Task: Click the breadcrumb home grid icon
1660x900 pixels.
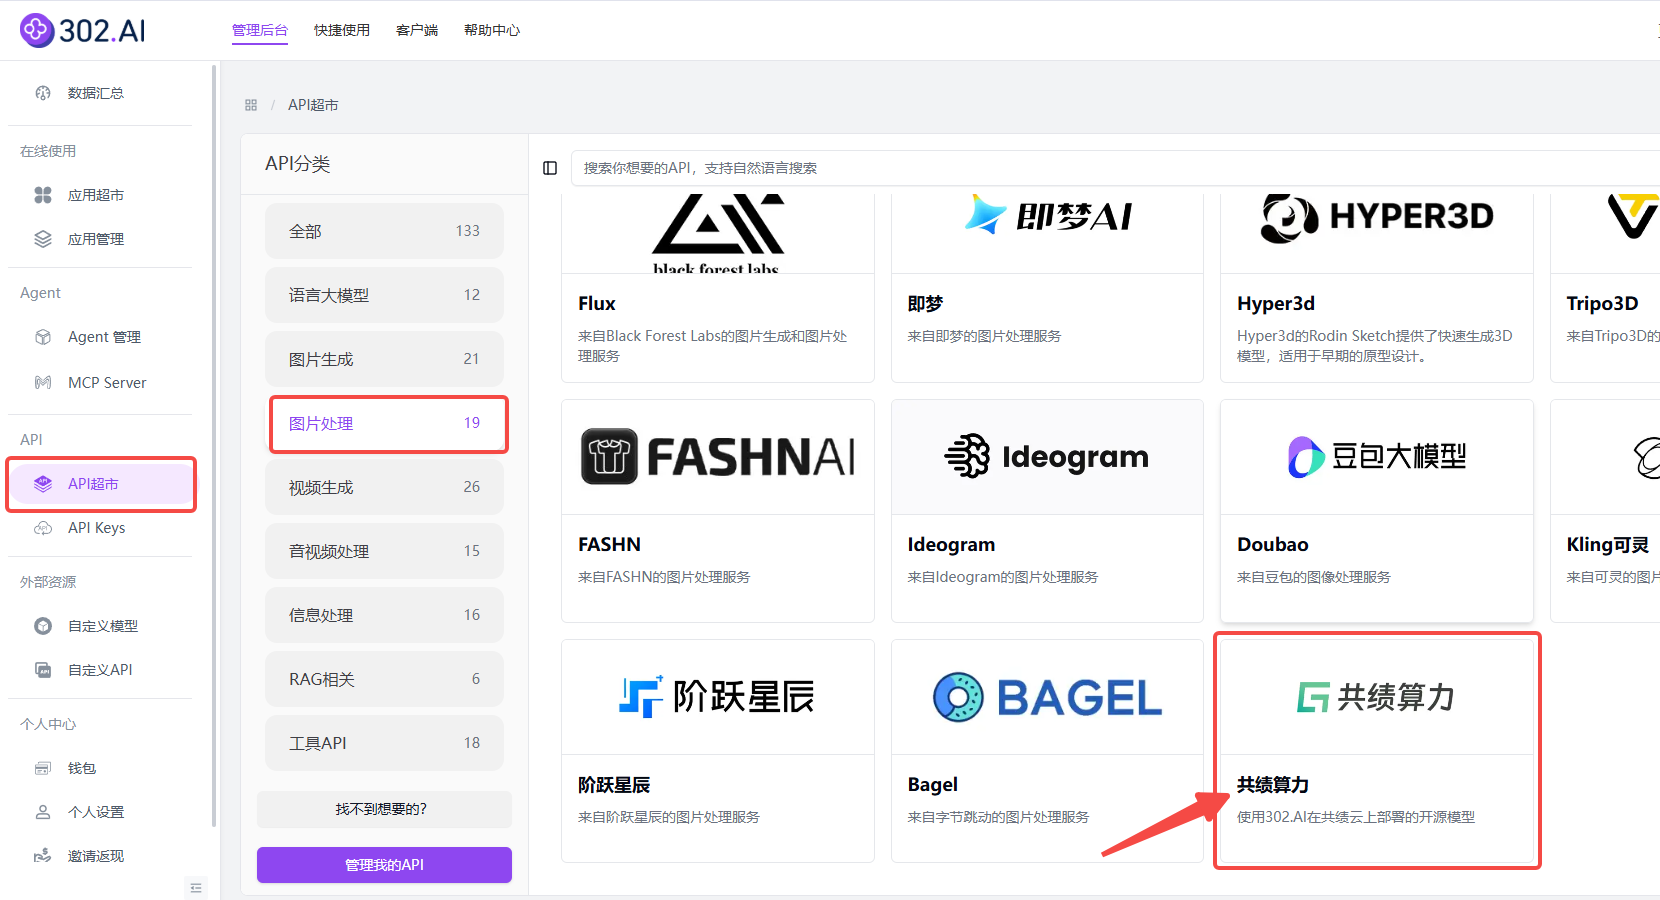Action: (251, 105)
